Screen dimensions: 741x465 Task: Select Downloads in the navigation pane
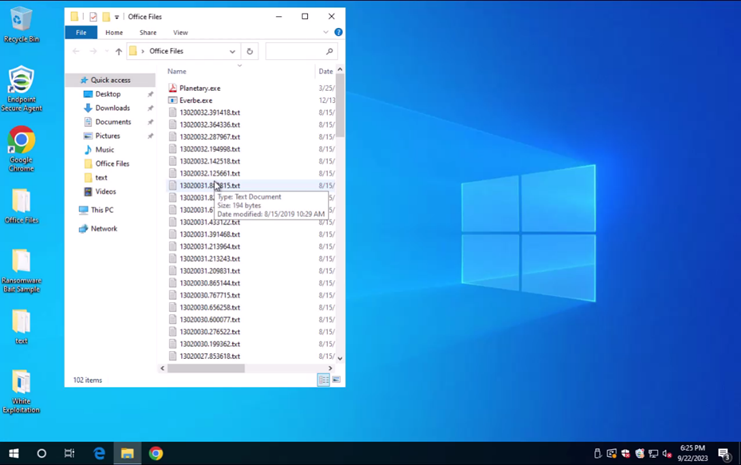coord(112,108)
